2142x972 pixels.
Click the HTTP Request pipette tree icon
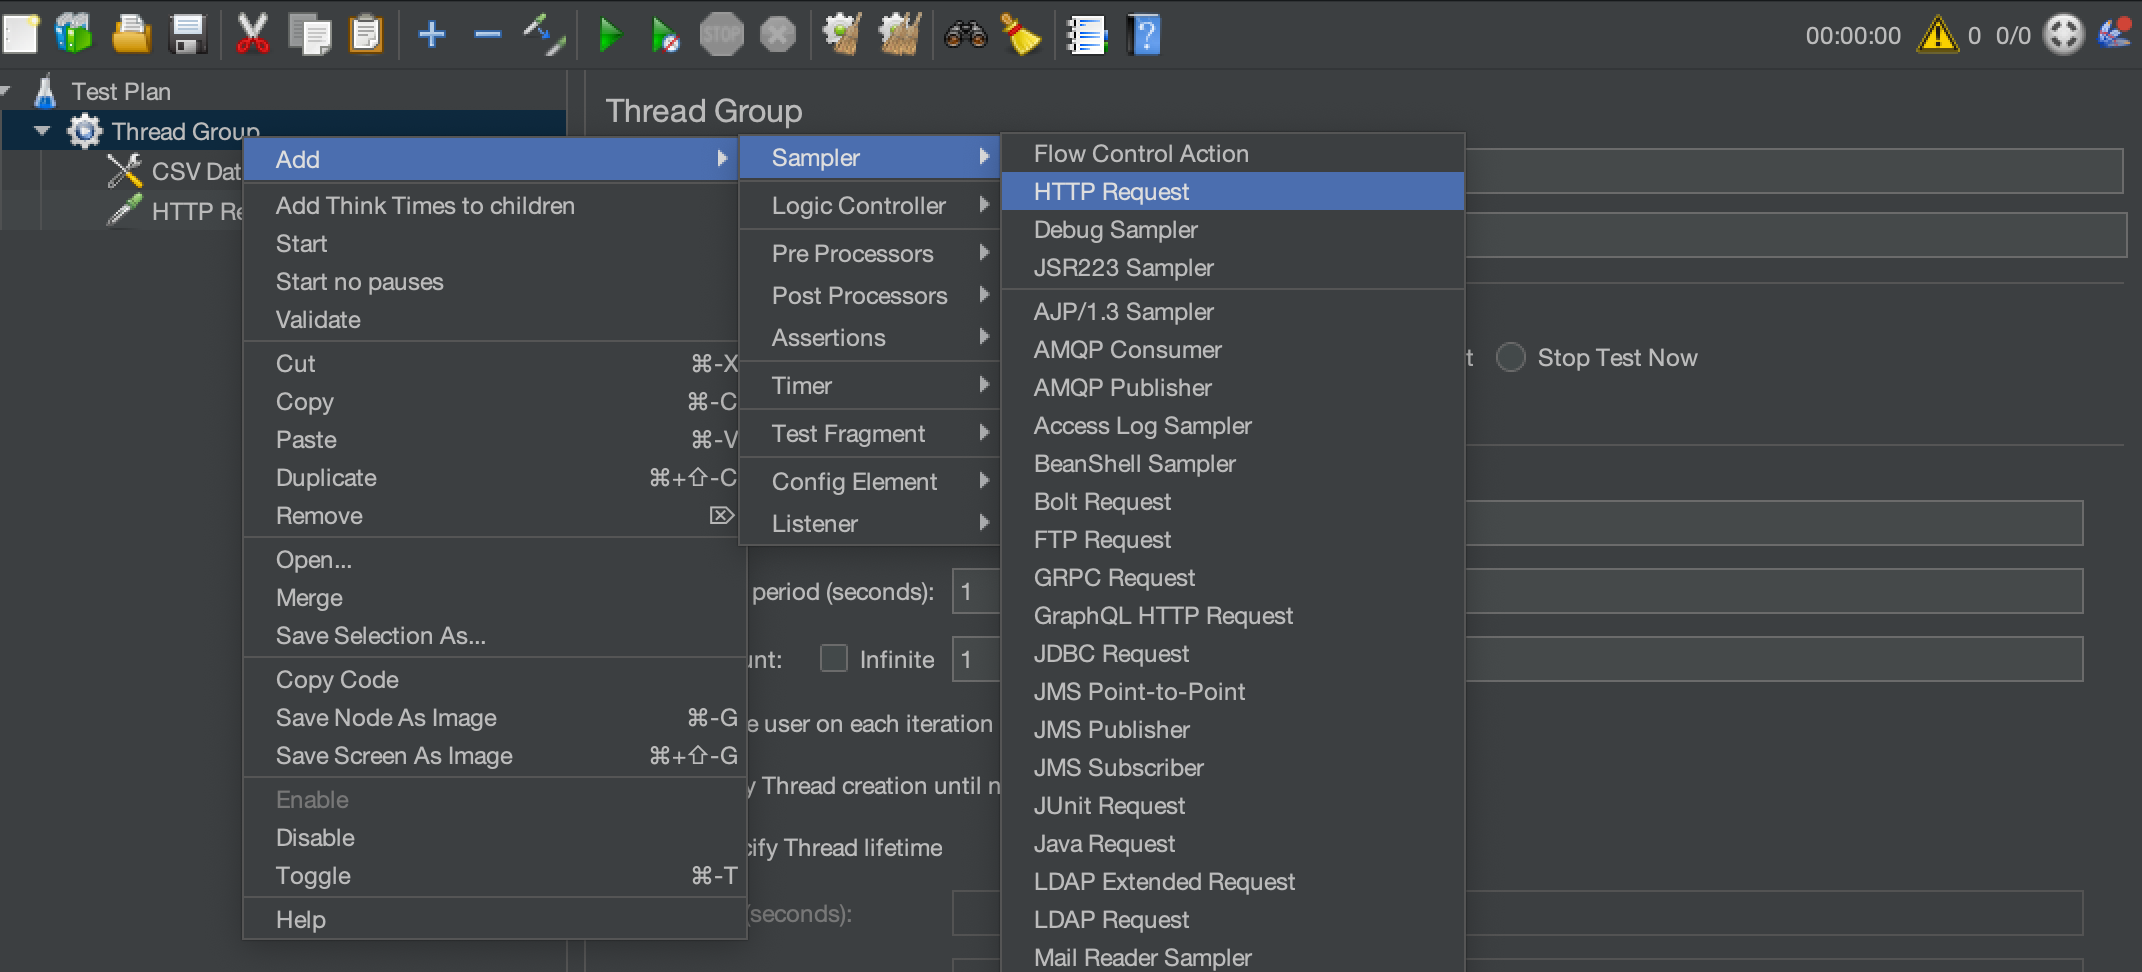click(125, 210)
